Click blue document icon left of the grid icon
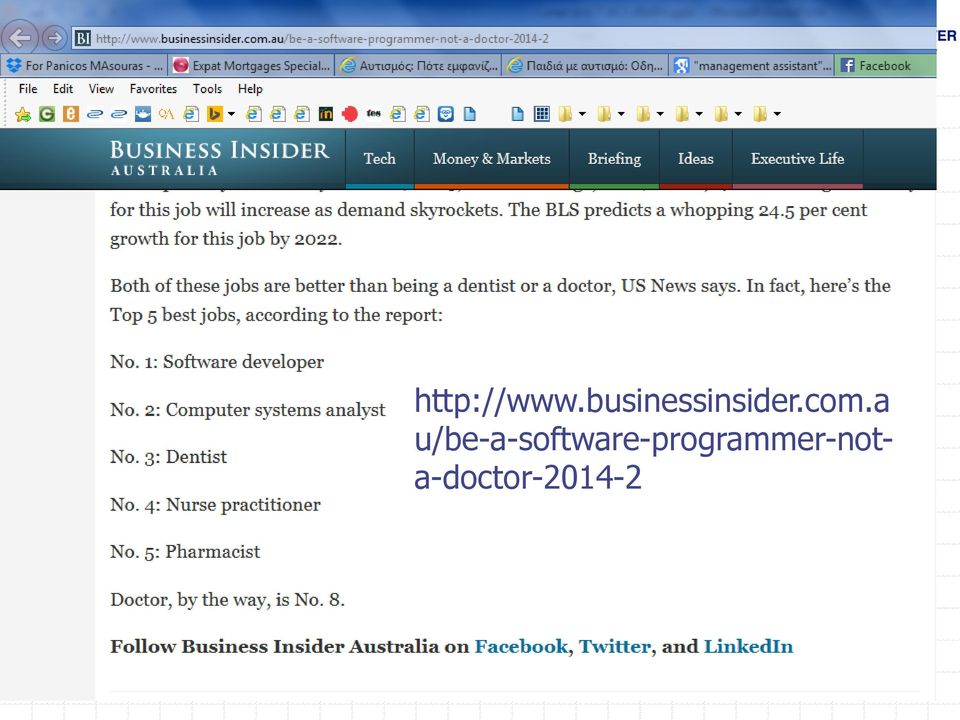The height and width of the screenshot is (720, 960). tap(517, 114)
